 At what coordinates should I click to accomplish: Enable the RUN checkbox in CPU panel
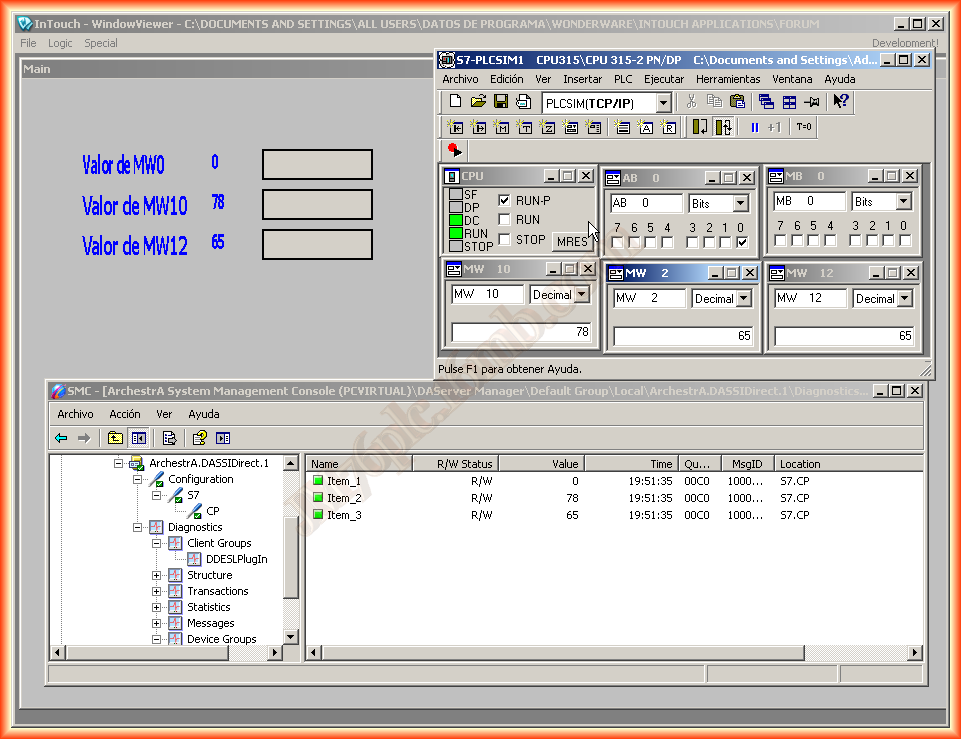pos(505,220)
